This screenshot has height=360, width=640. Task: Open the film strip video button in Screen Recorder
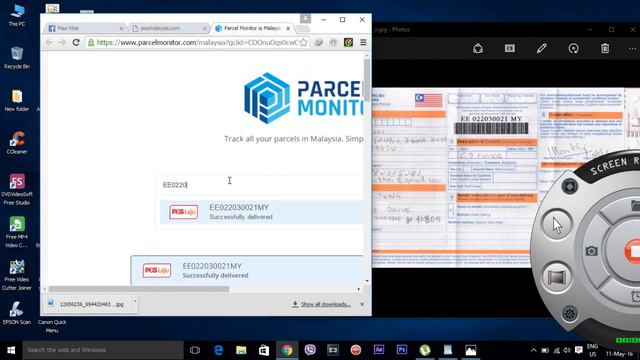click(556, 278)
